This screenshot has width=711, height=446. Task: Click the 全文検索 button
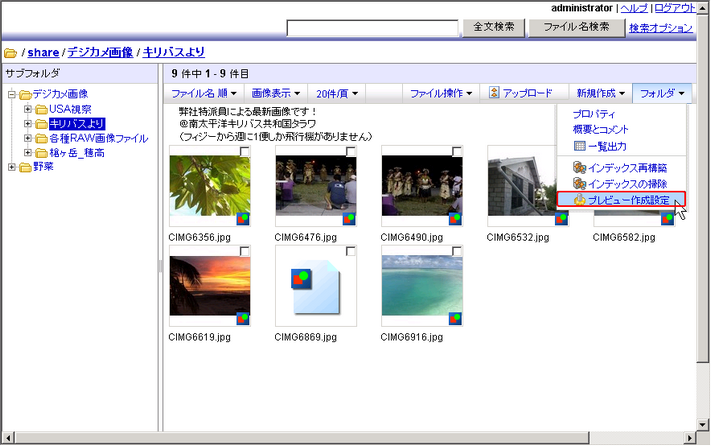point(494,28)
